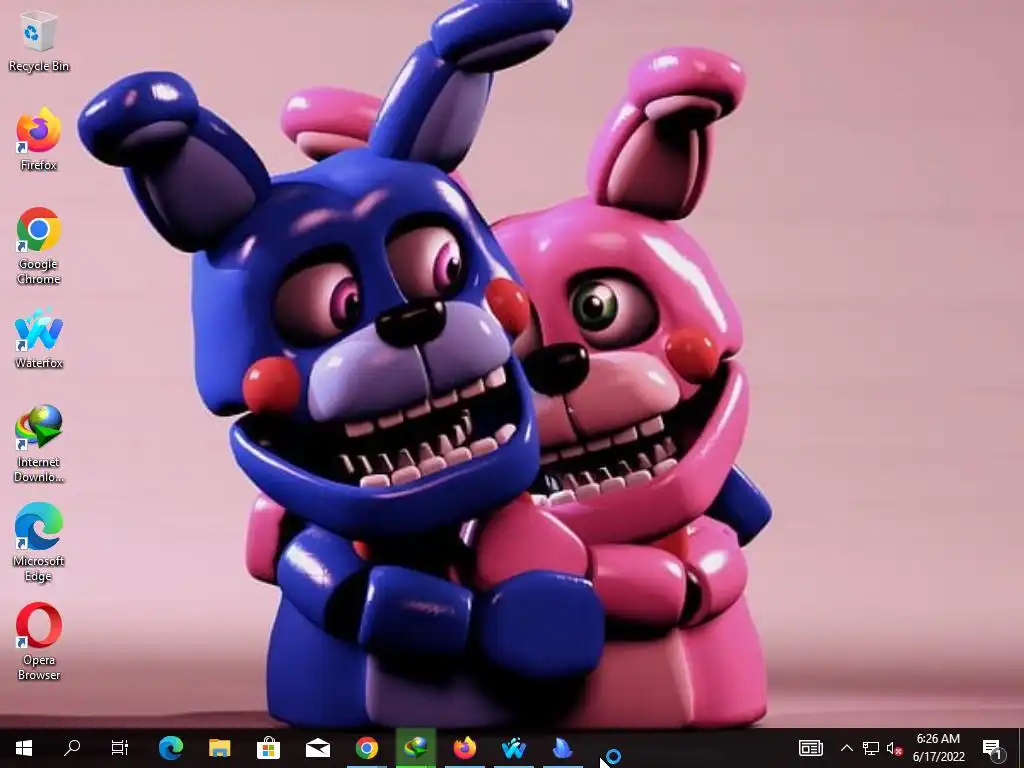The width and height of the screenshot is (1024, 768).
Task: Open the muted volume tray icon
Action: (x=895, y=748)
